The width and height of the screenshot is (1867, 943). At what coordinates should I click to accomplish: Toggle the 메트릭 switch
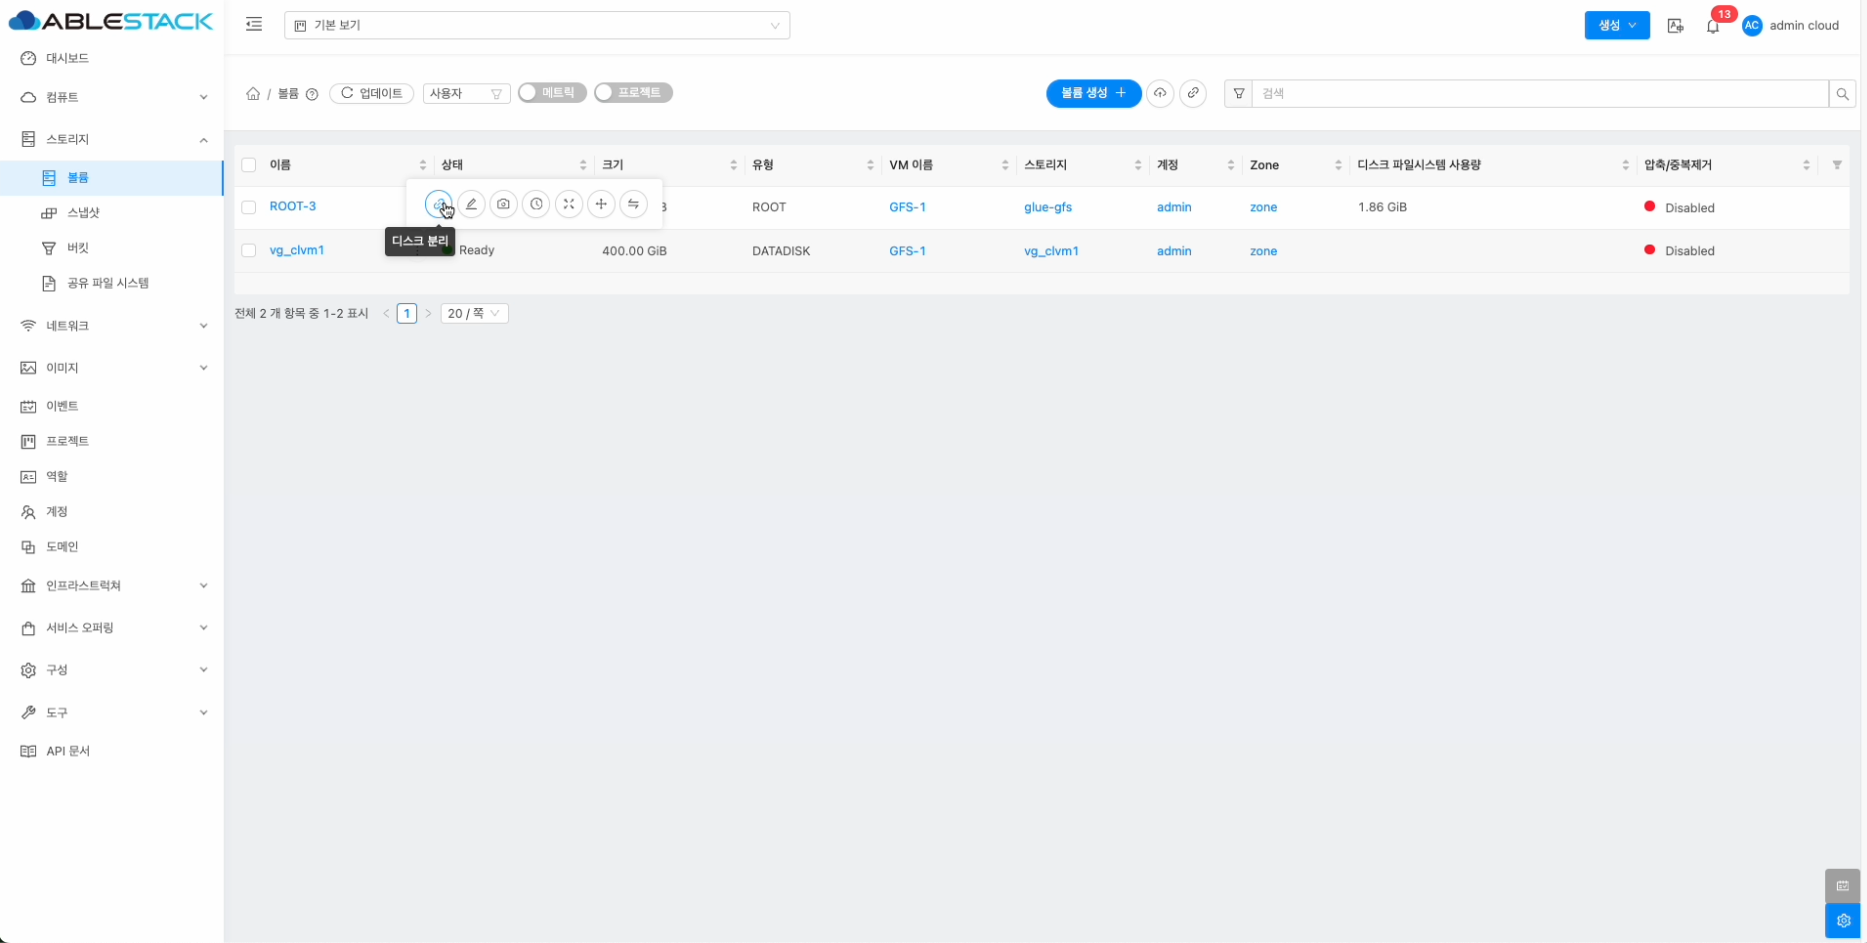pos(551,93)
